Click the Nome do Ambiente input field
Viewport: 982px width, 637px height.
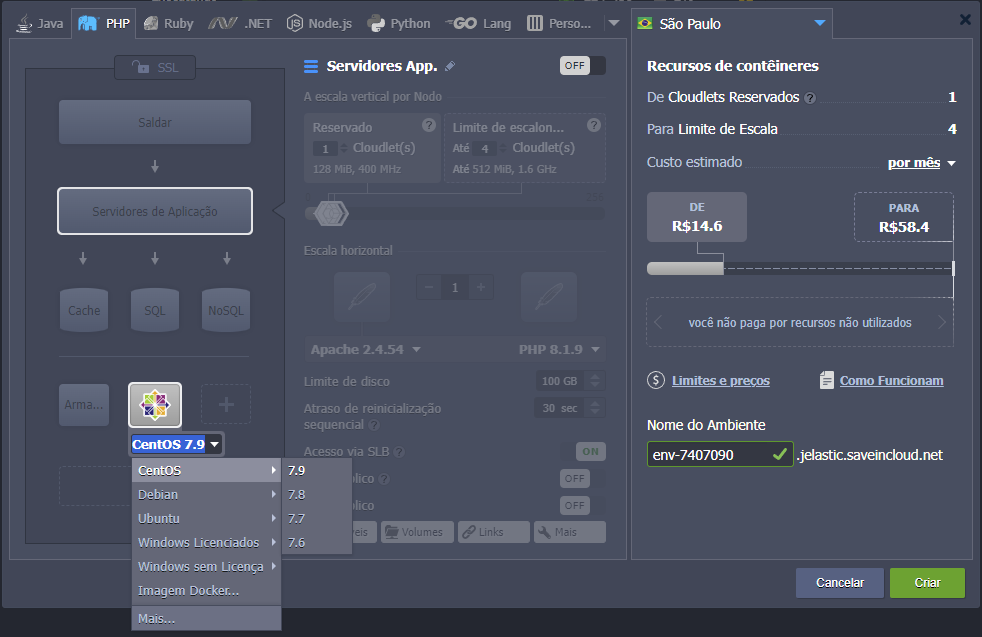(706, 455)
